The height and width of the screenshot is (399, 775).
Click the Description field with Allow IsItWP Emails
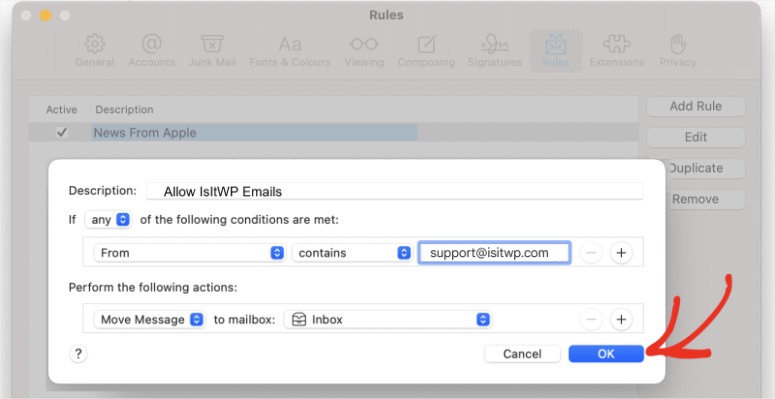[x=394, y=191]
